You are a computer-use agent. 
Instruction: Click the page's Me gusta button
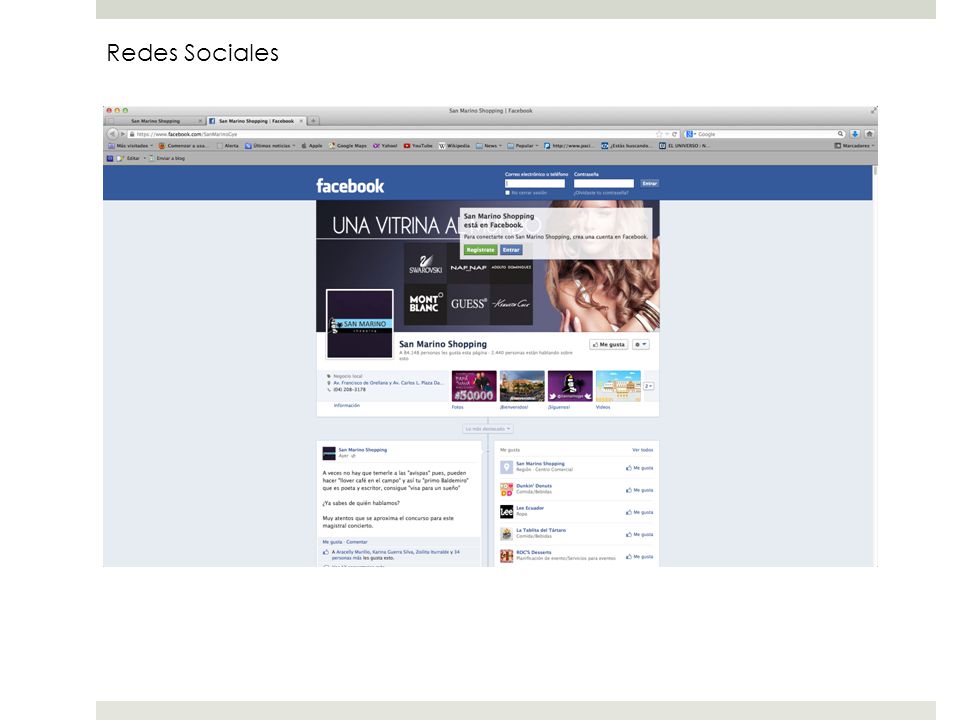(609, 345)
